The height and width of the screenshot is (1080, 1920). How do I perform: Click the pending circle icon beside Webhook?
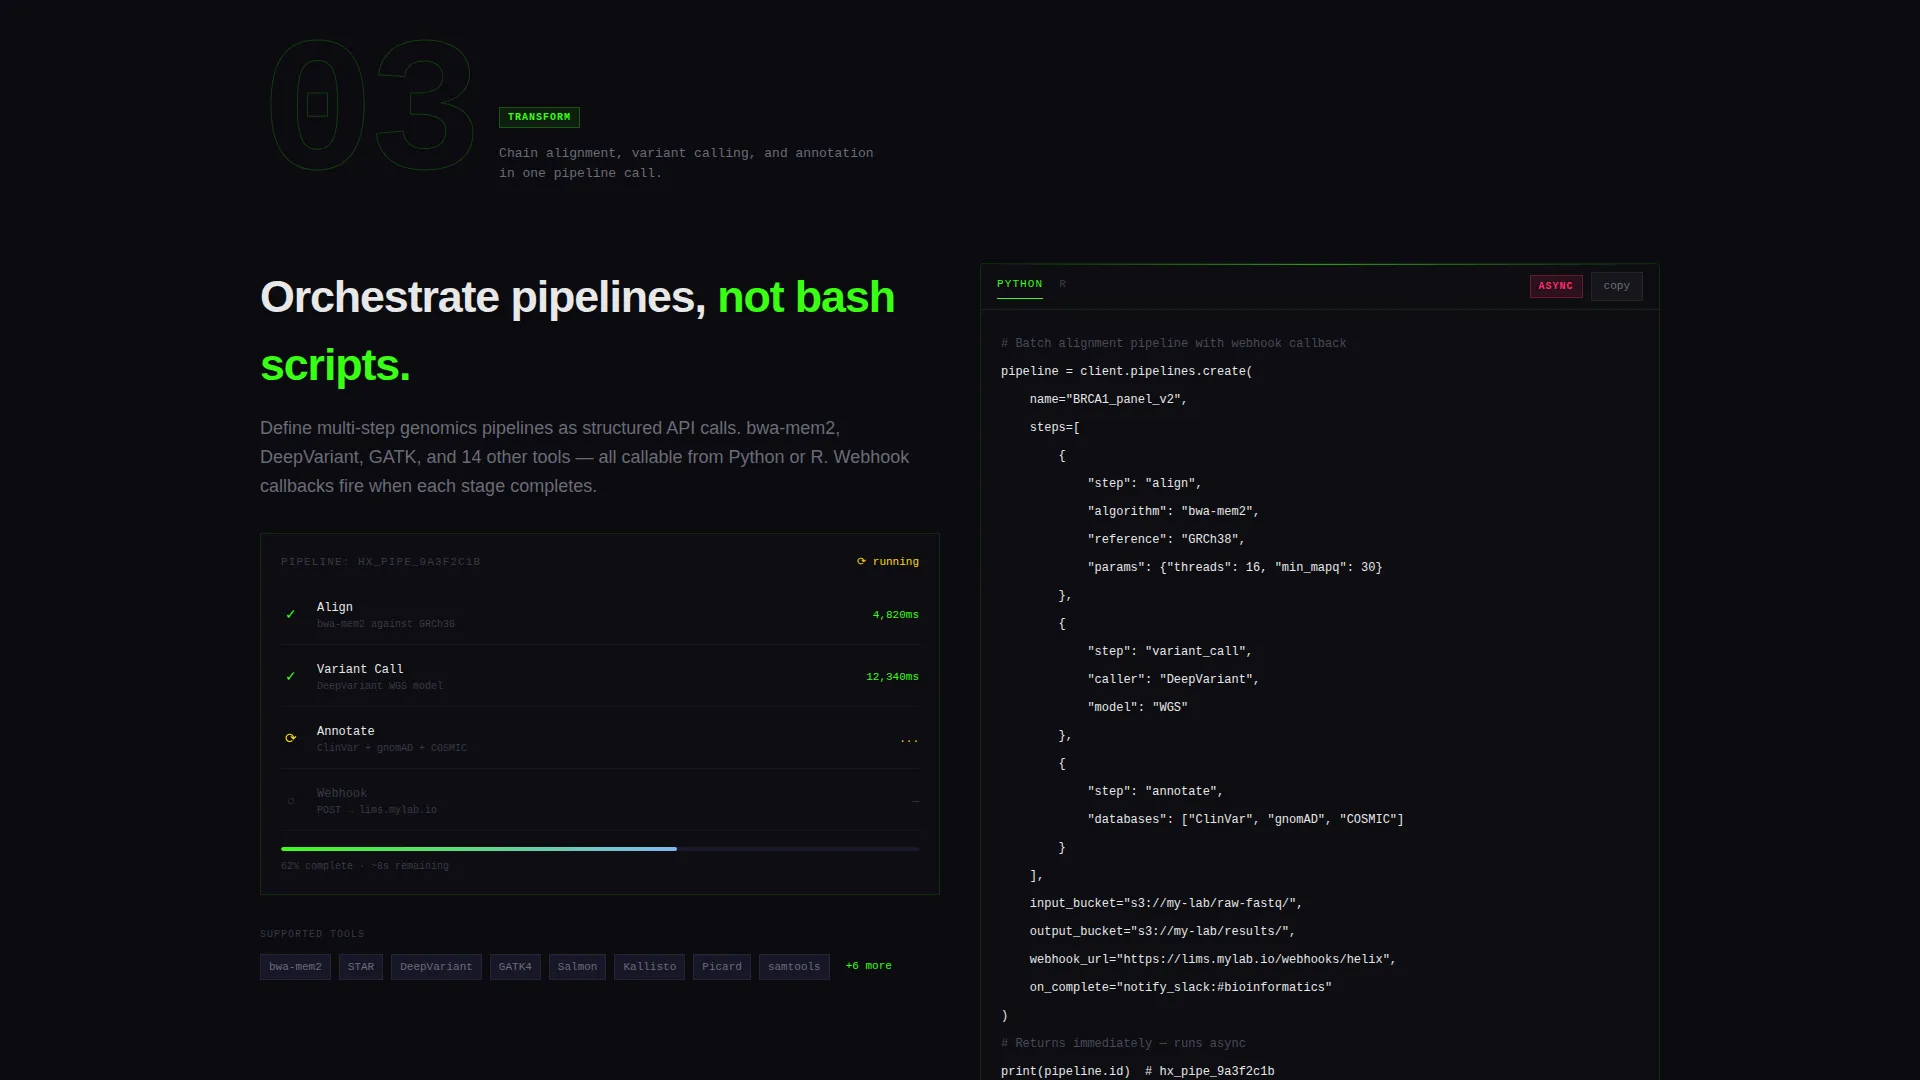[291, 801]
